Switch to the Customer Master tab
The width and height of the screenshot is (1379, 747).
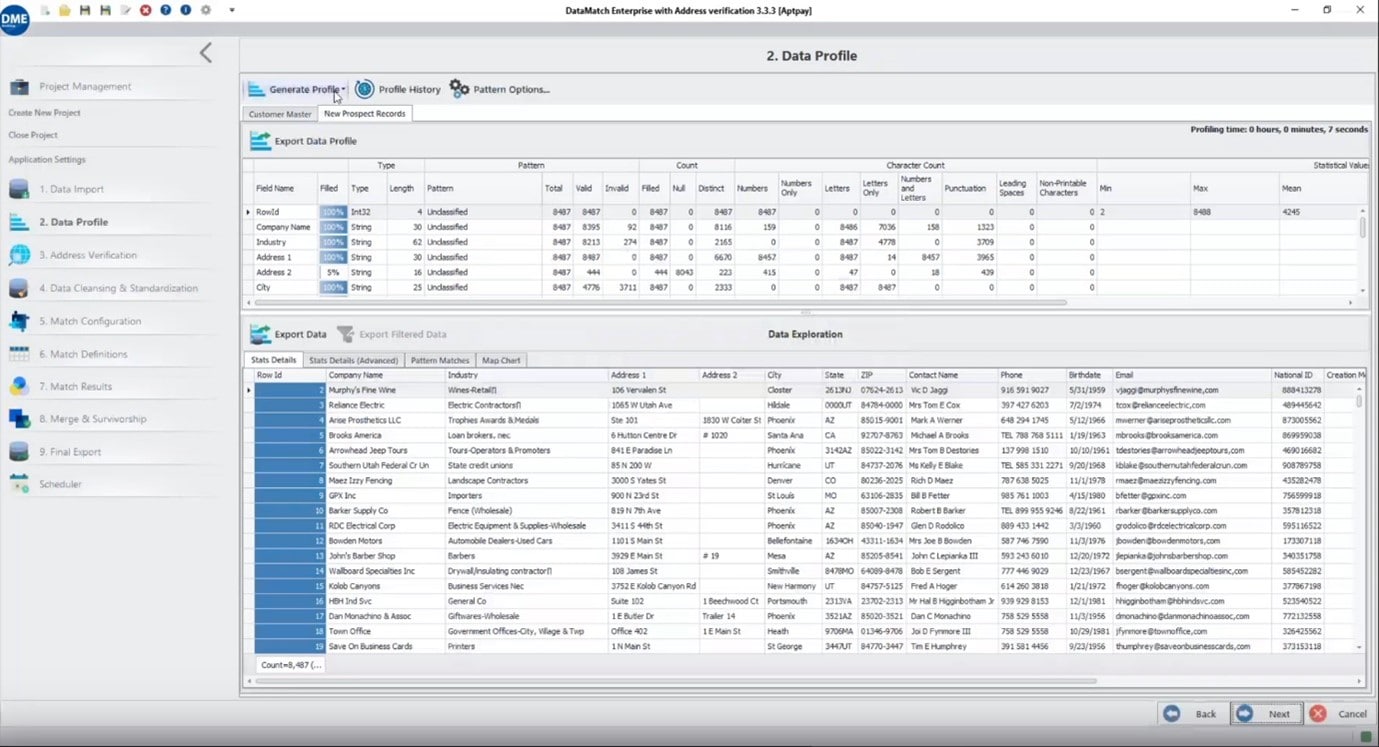(280, 114)
